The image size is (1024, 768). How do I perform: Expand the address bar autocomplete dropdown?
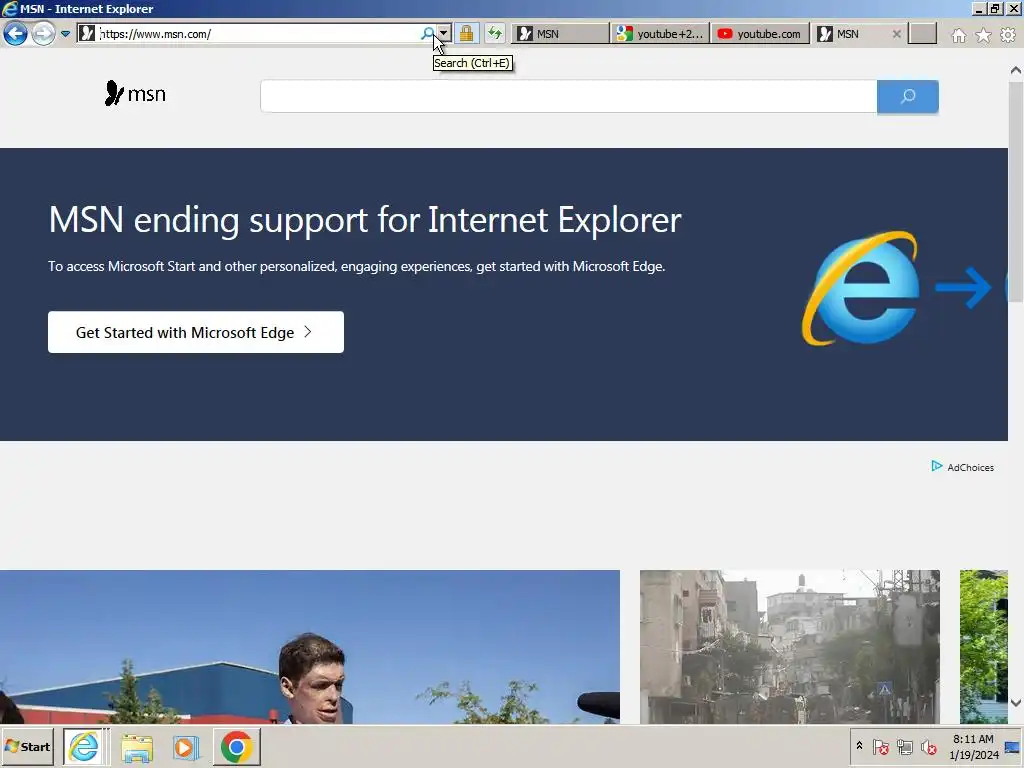click(443, 33)
